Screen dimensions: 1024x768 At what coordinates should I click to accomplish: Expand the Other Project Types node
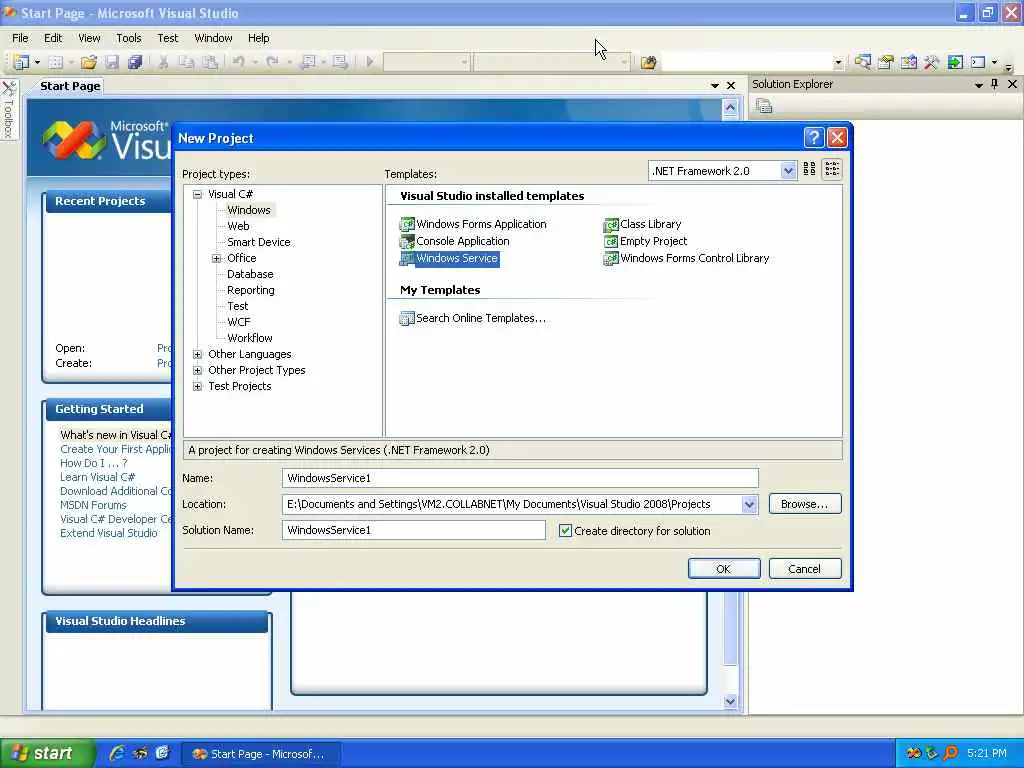[197, 370]
